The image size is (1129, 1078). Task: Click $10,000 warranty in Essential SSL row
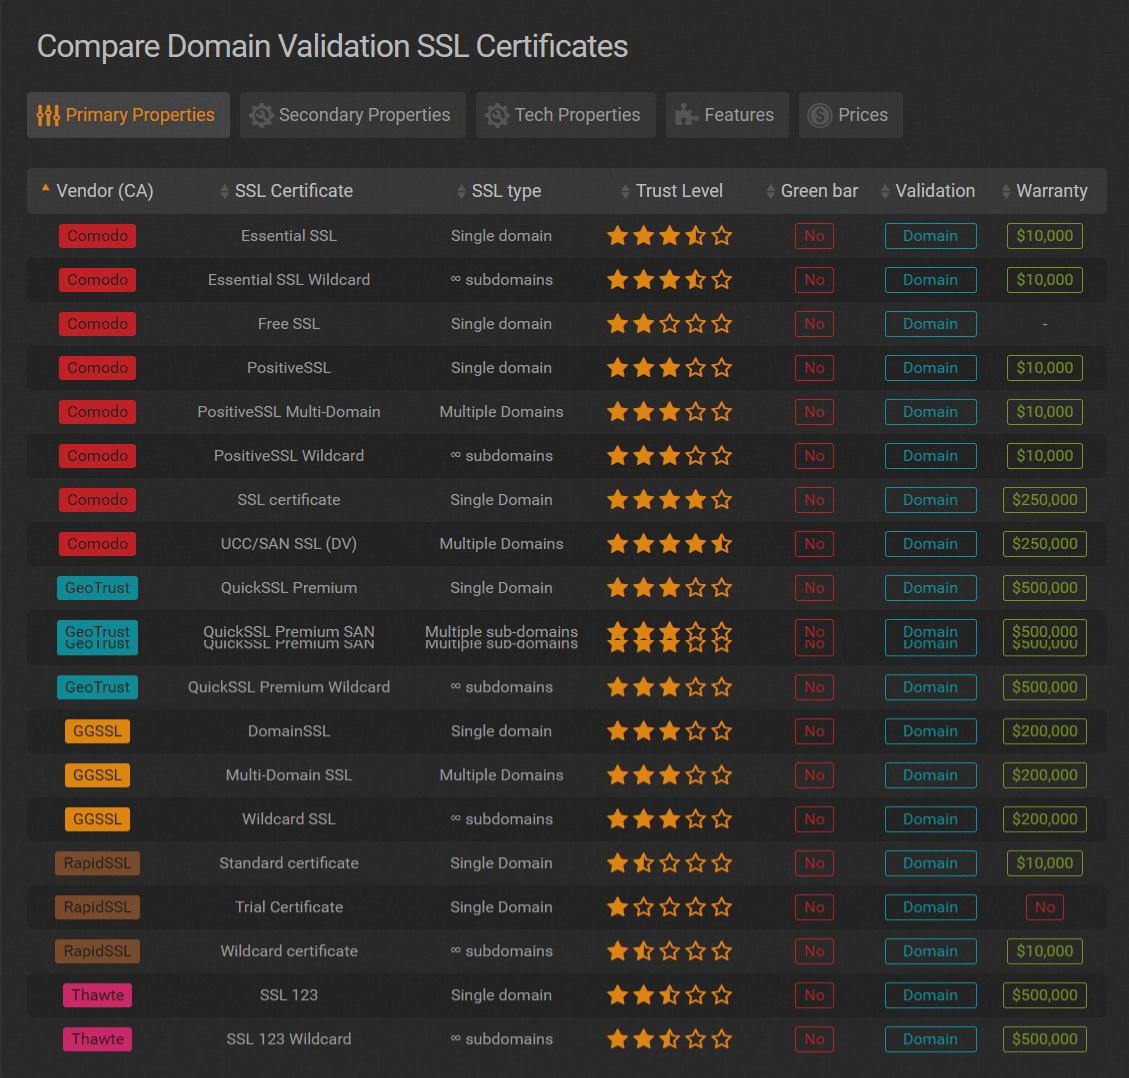pyautogui.click(x=1045, y=235)
